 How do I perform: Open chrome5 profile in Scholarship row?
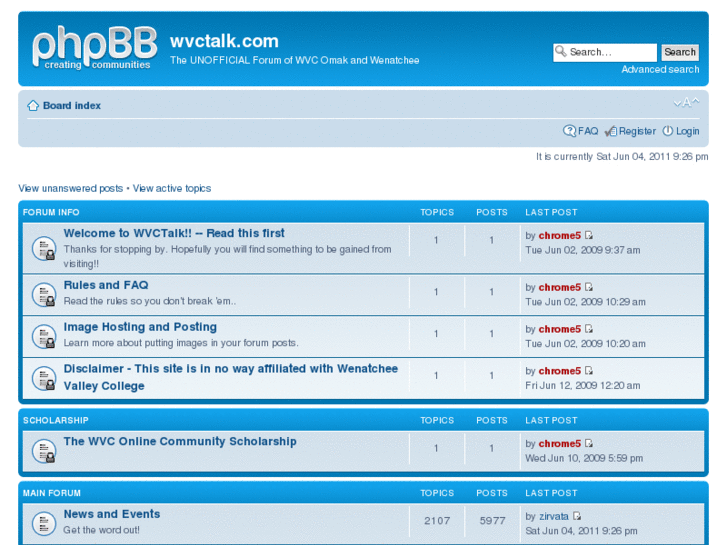[560, 444]
